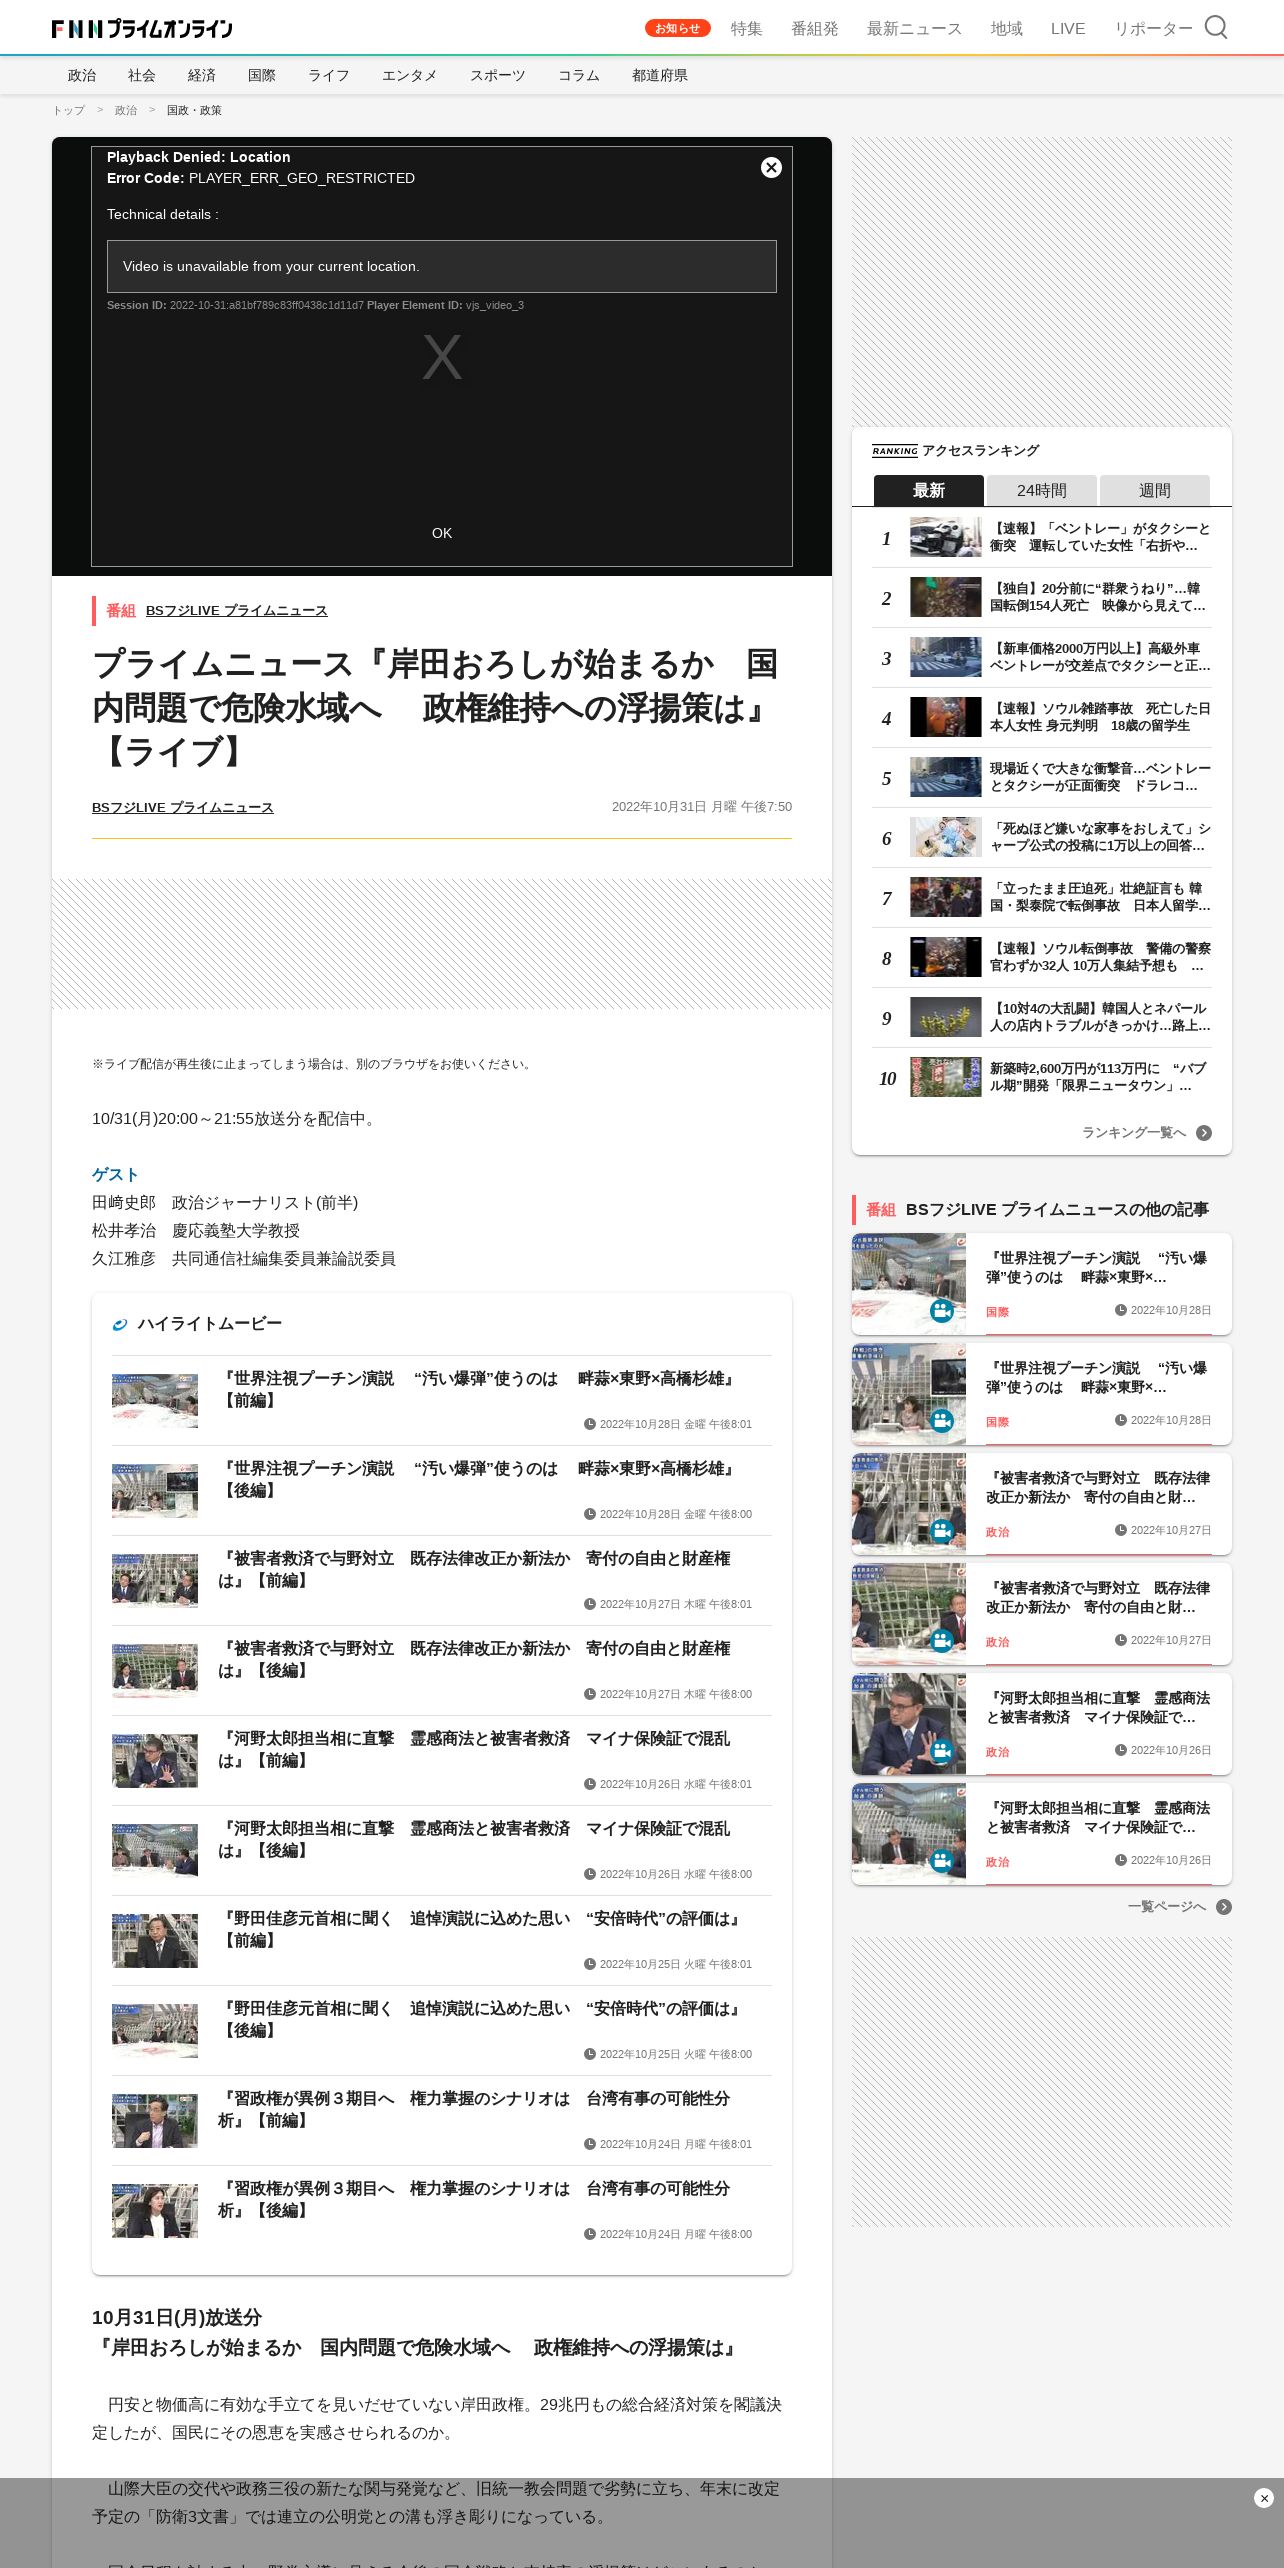Open 最新ニュース in the top navigation
Image resolution: width=1284 pixels, height=2568 pixels.
pos(914,29)
